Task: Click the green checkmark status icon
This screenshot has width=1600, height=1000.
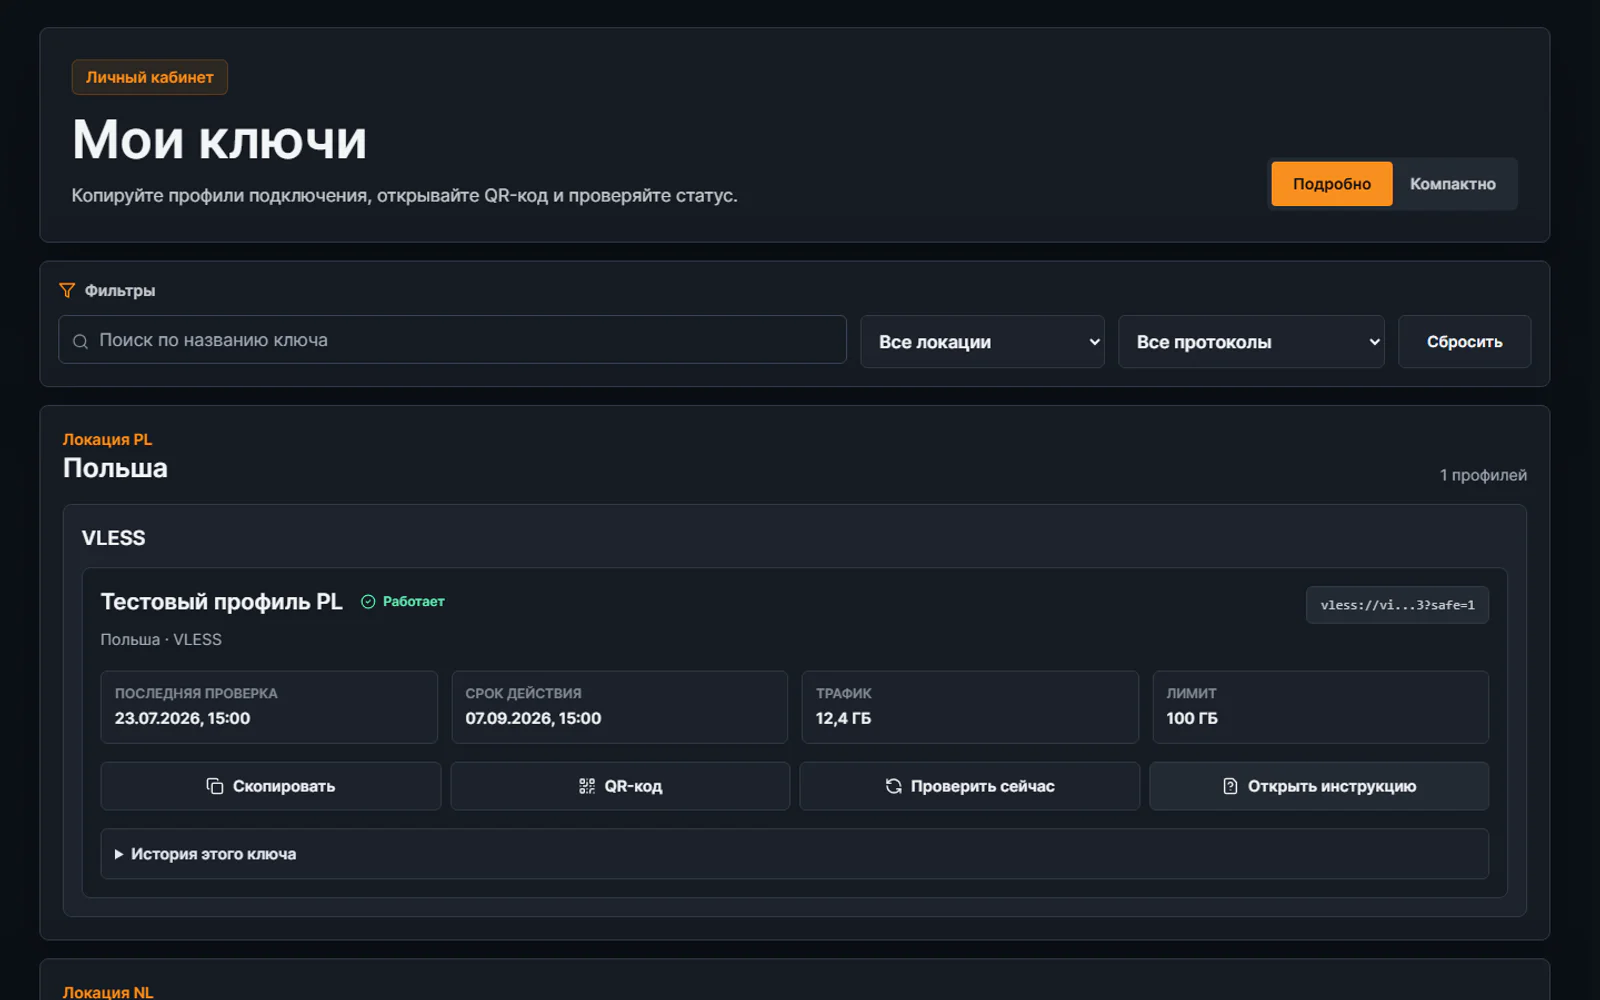Action: coord(368,602)
